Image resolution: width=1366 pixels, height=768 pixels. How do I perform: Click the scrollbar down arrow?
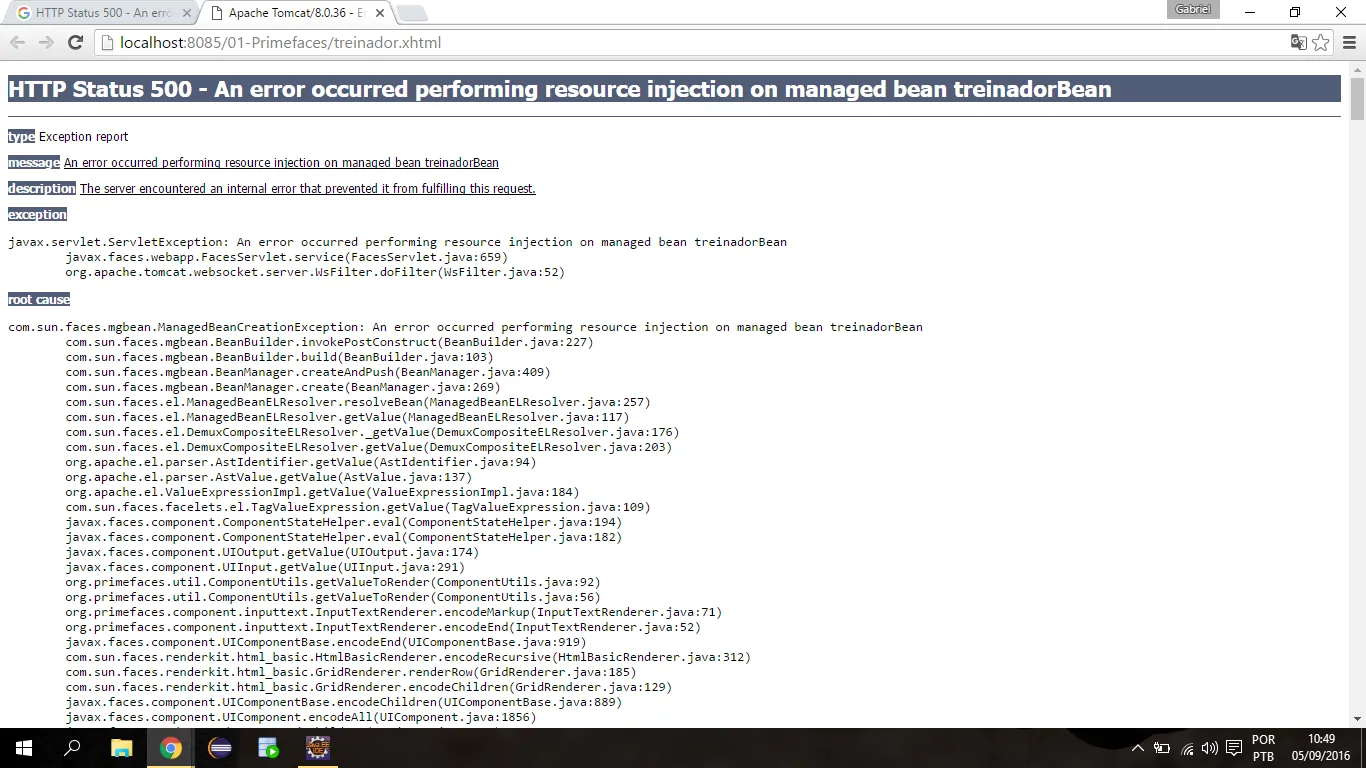(1357, 718)
